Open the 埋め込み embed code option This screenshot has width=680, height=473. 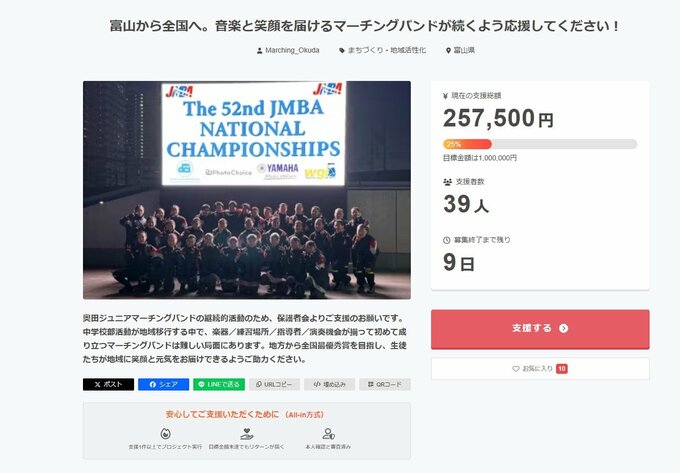(x=329, y=384)
